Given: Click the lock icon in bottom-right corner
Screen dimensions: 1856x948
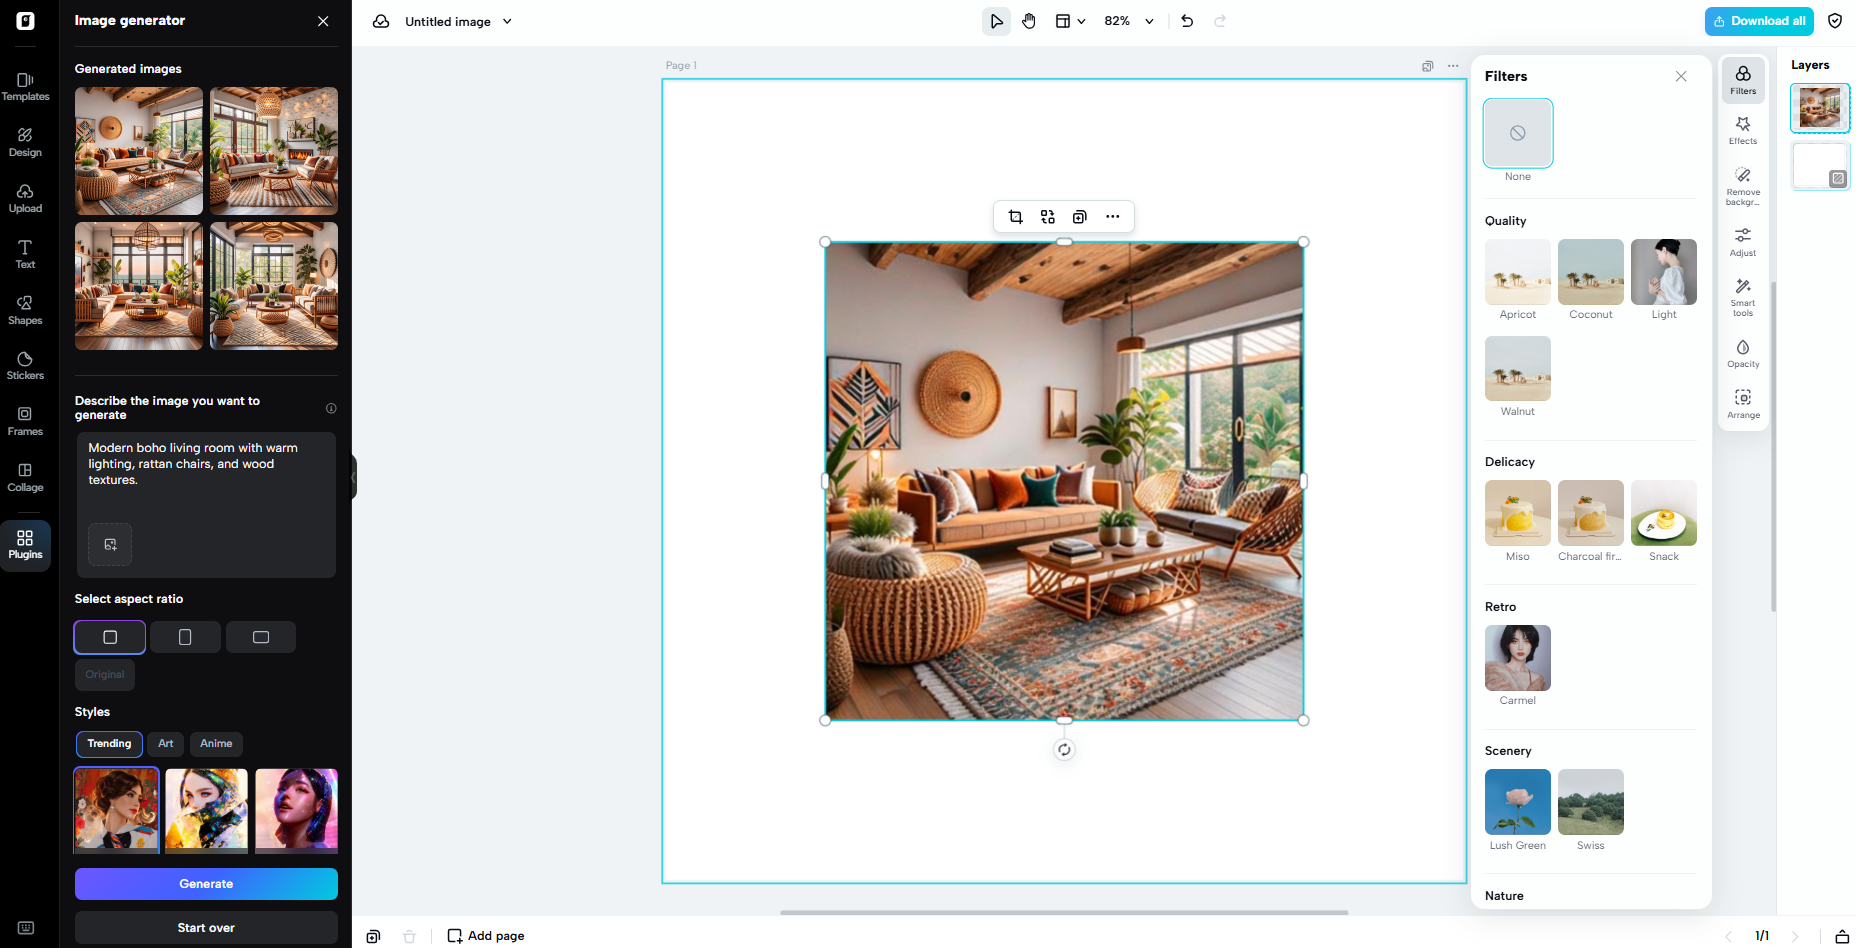Looking at the screenshot, I should click(1842, 936).
